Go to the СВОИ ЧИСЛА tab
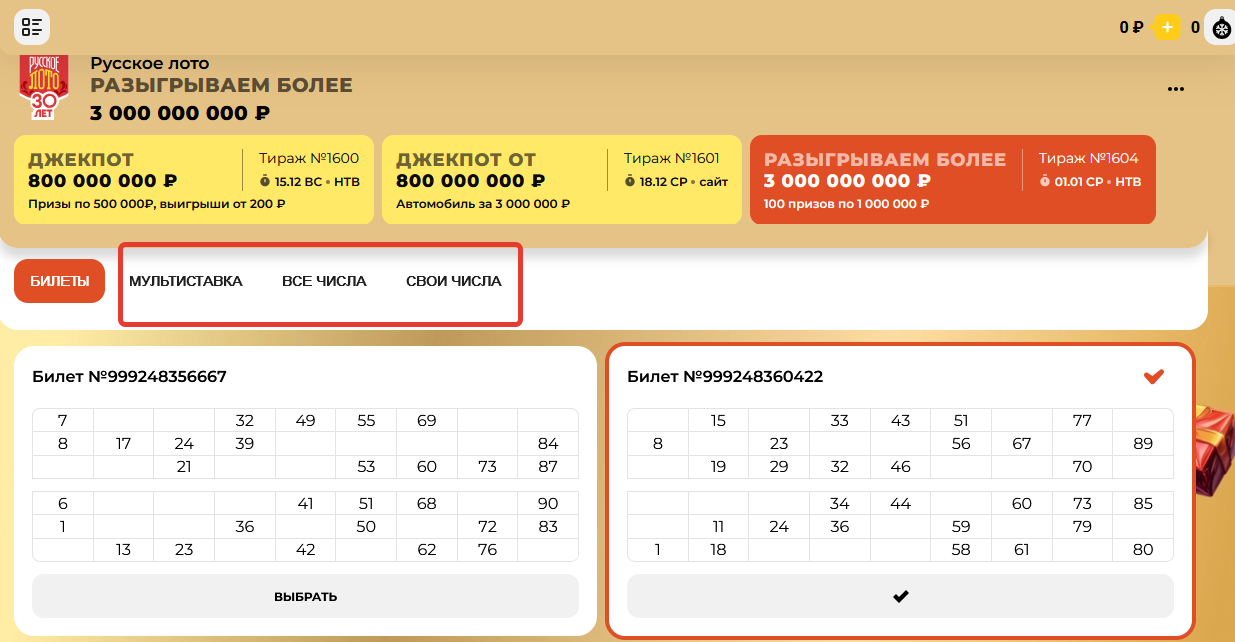Image resolution: width=1235 pixels, height=642 pixels. (x=453, y=281)
